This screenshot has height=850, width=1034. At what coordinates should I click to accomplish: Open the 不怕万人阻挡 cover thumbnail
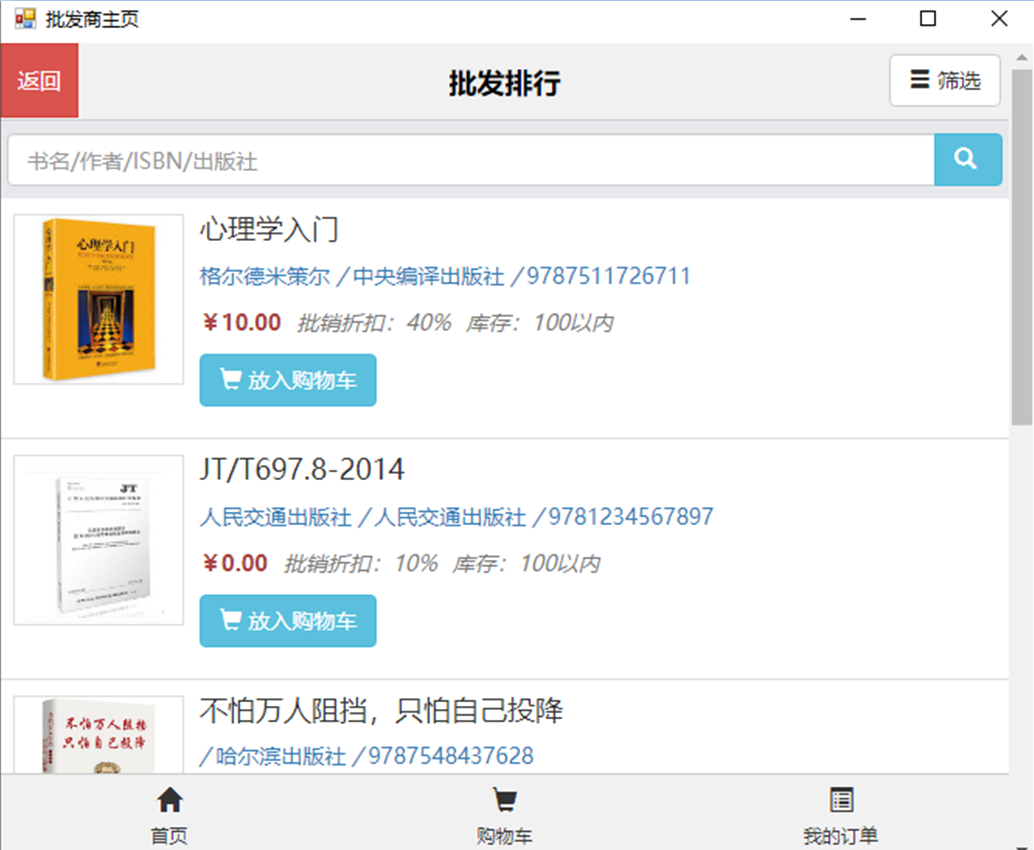[98, 735]
